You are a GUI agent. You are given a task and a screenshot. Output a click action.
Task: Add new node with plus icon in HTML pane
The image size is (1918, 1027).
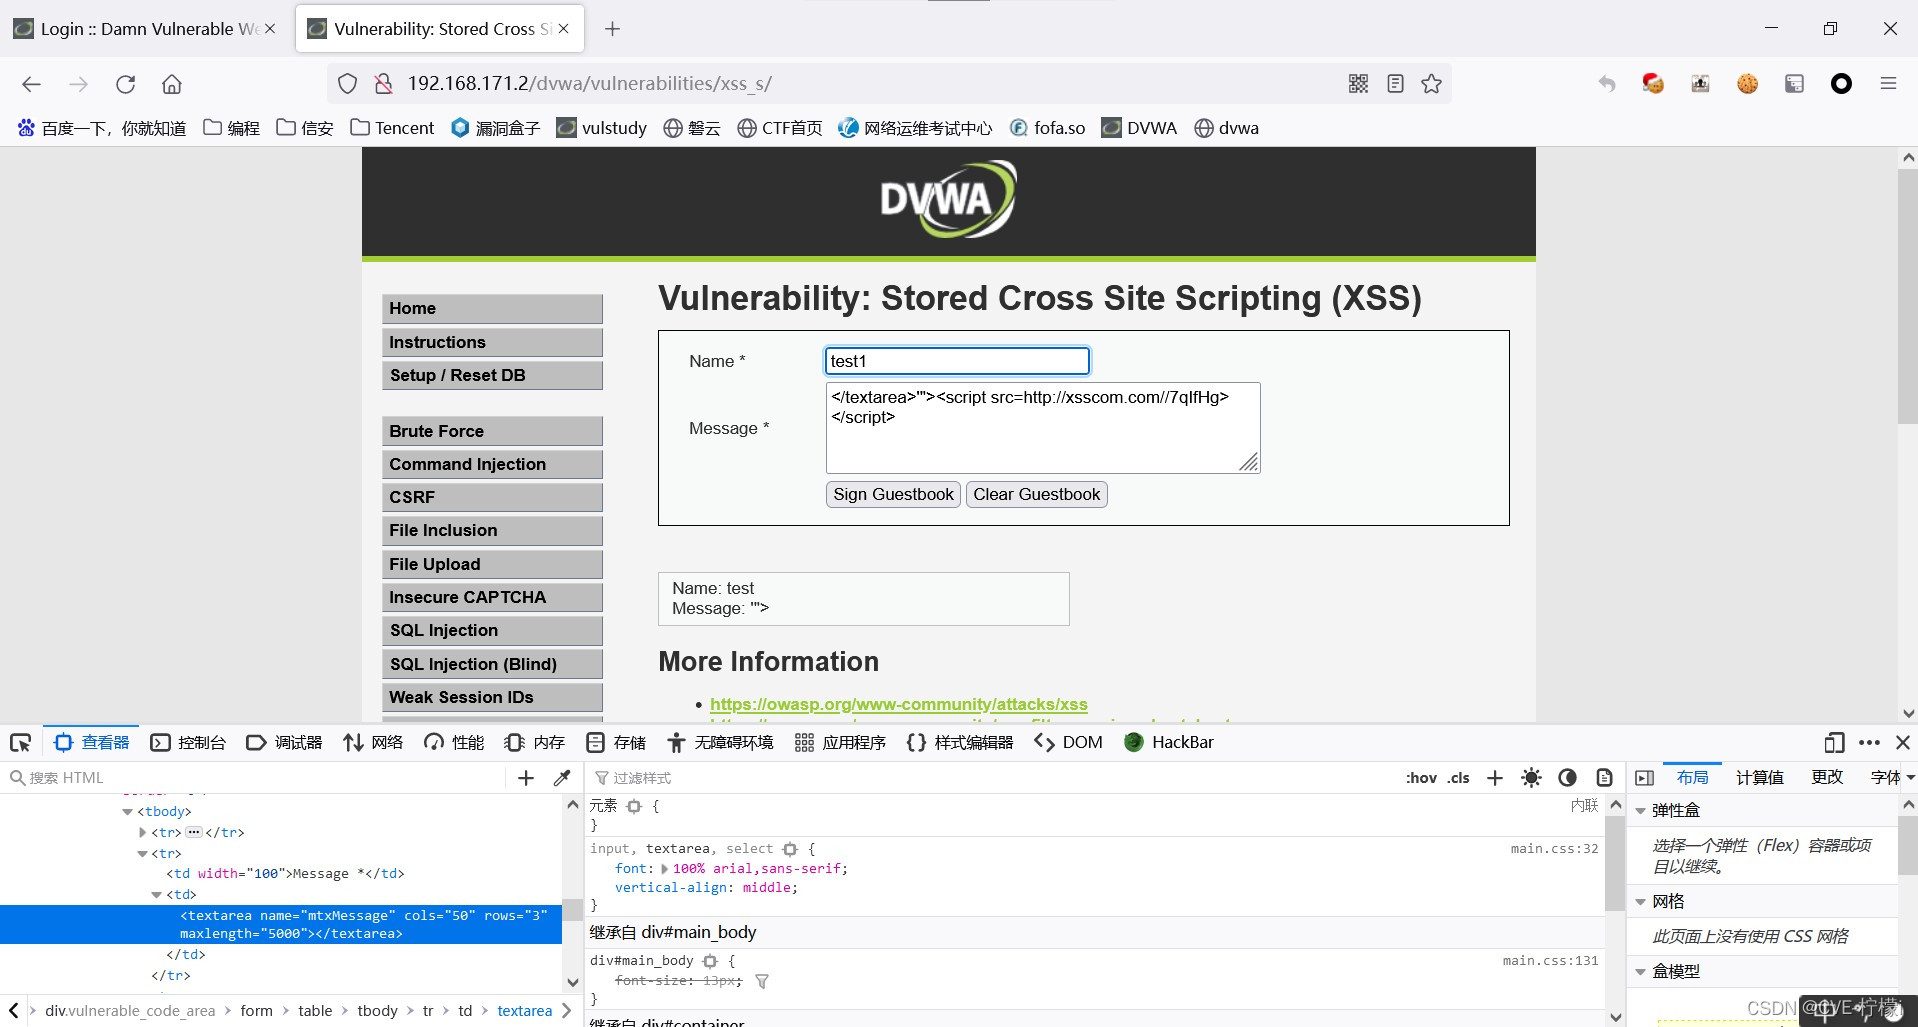click(526, 778)
